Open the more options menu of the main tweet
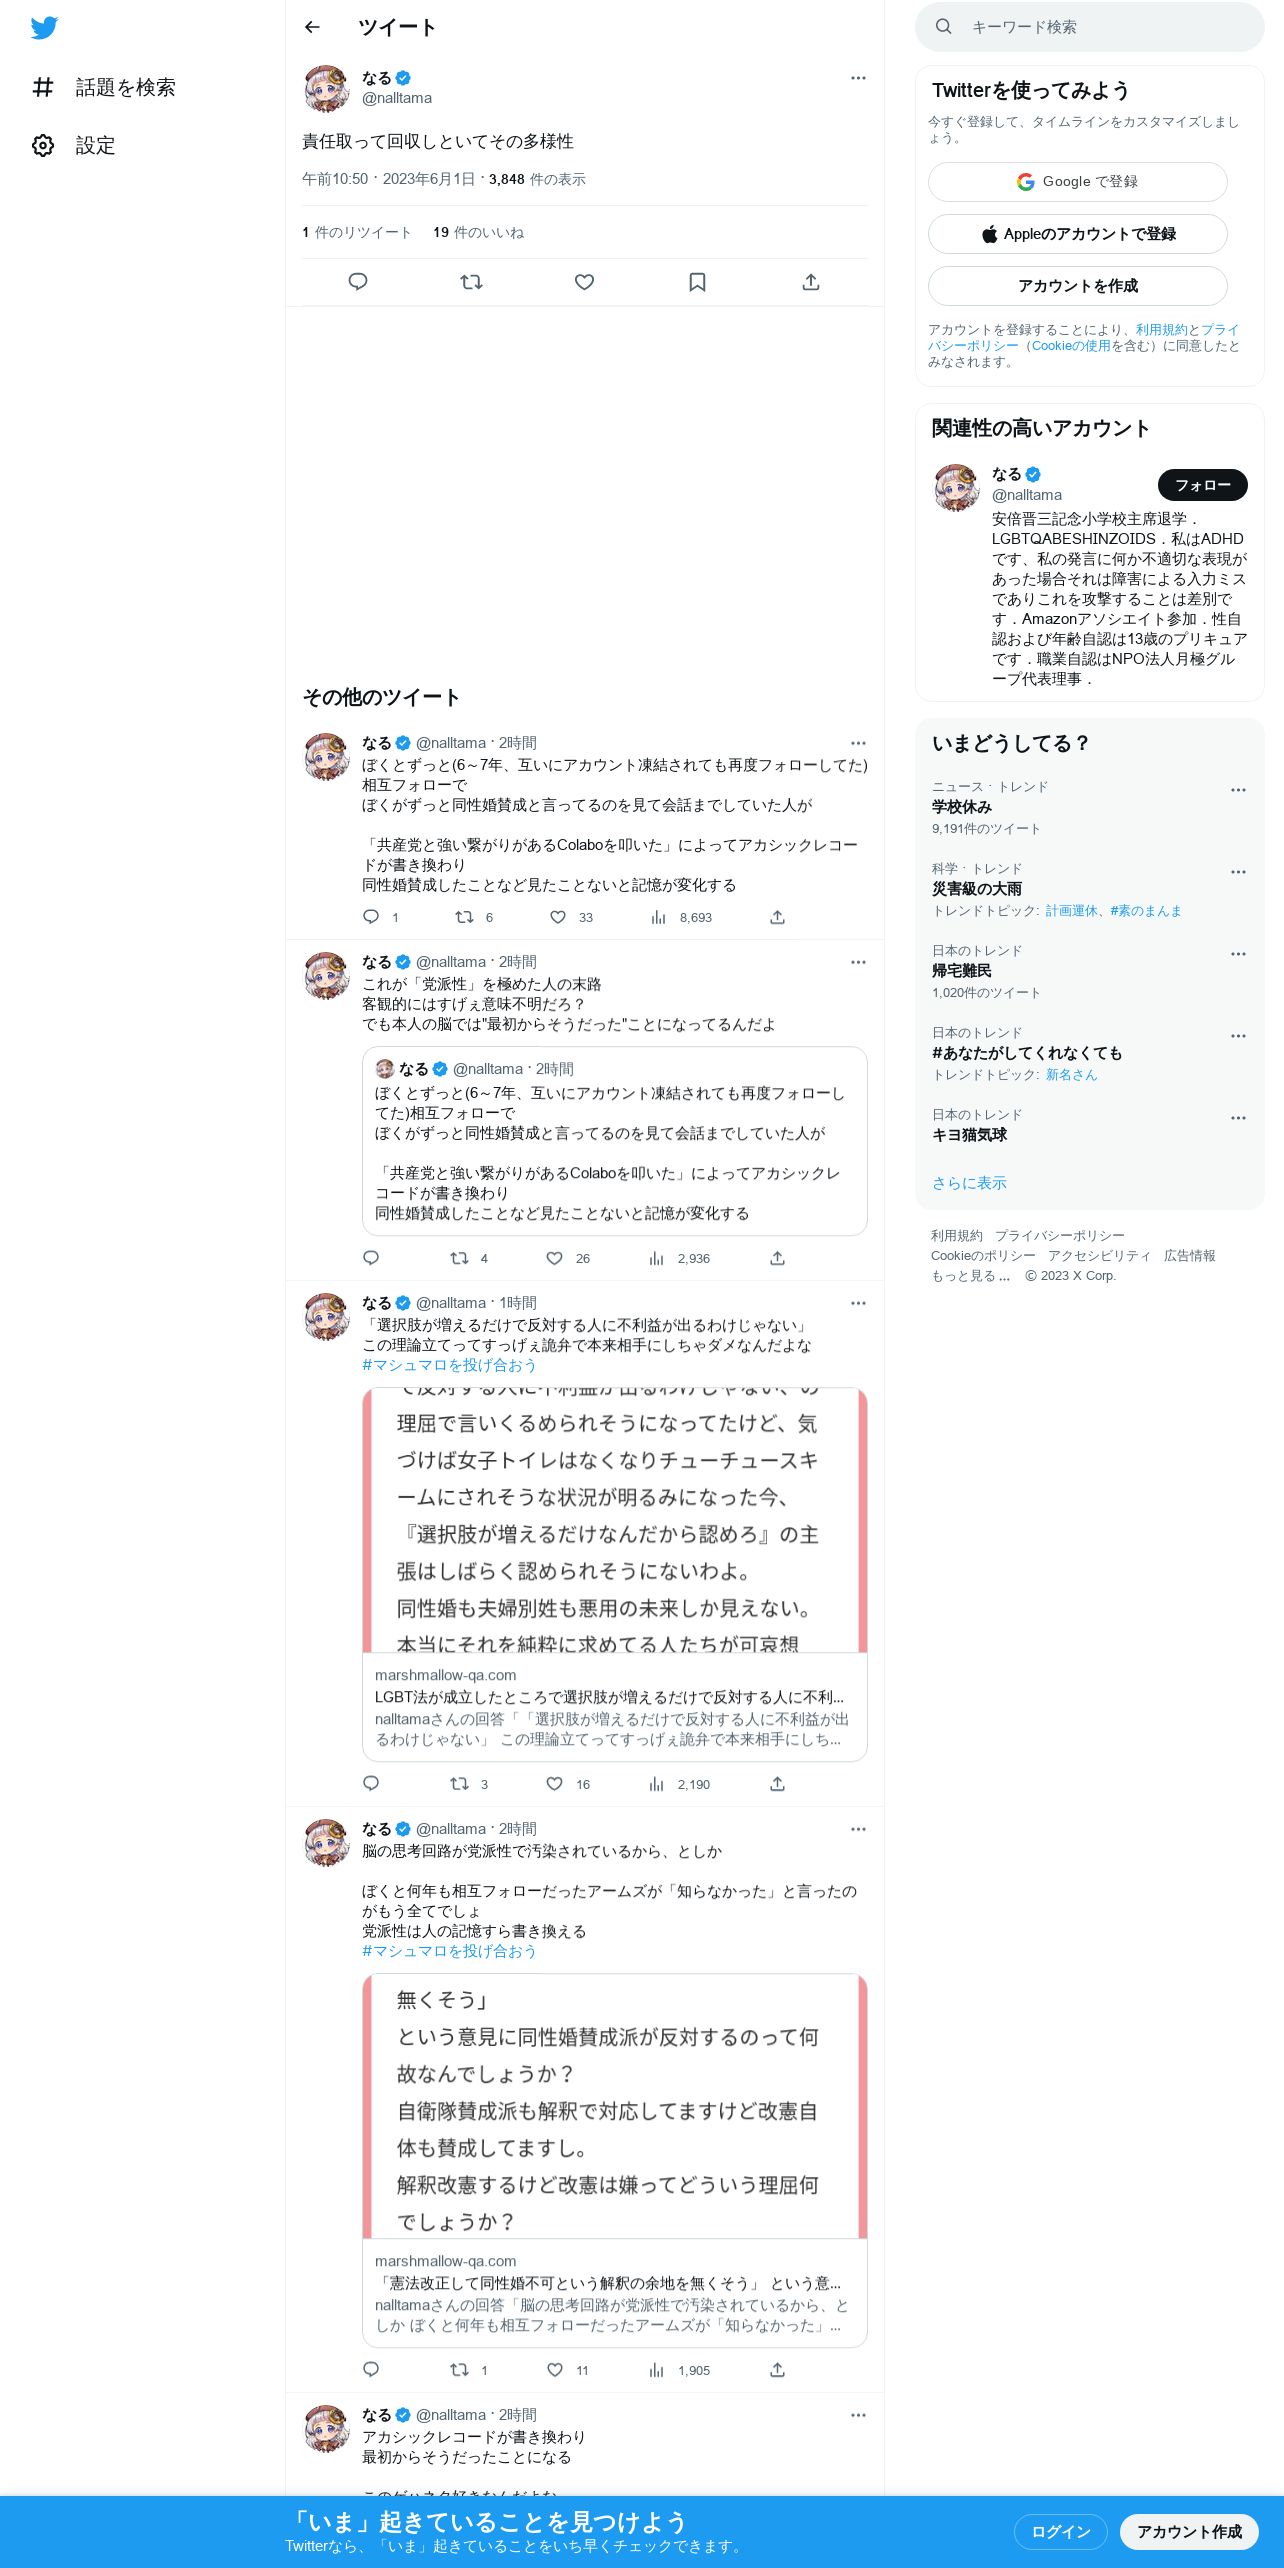The image size is (1284, 2568). [858, 78]
